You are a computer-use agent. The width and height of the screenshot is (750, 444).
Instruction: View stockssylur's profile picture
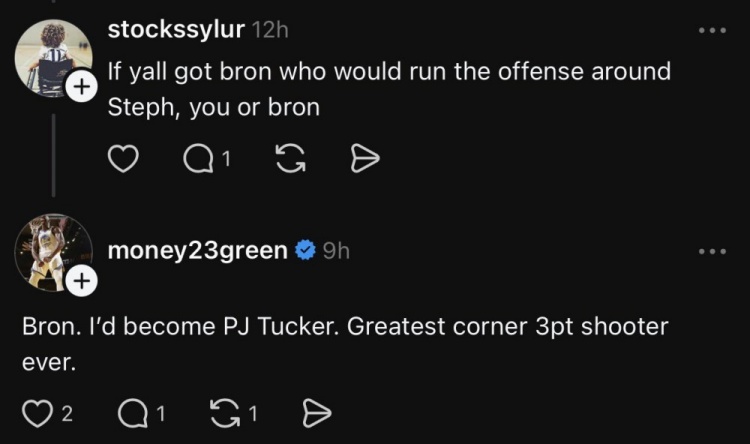[53, 58]
